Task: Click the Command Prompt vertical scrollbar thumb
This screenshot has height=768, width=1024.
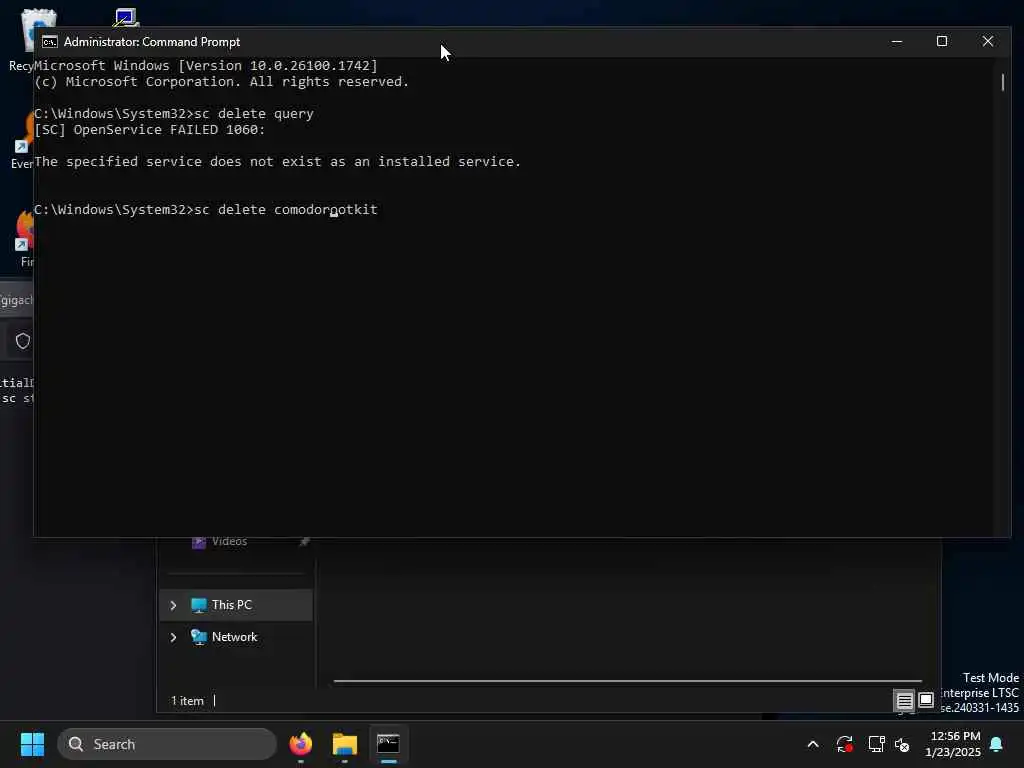Action: click(1002, 82)
